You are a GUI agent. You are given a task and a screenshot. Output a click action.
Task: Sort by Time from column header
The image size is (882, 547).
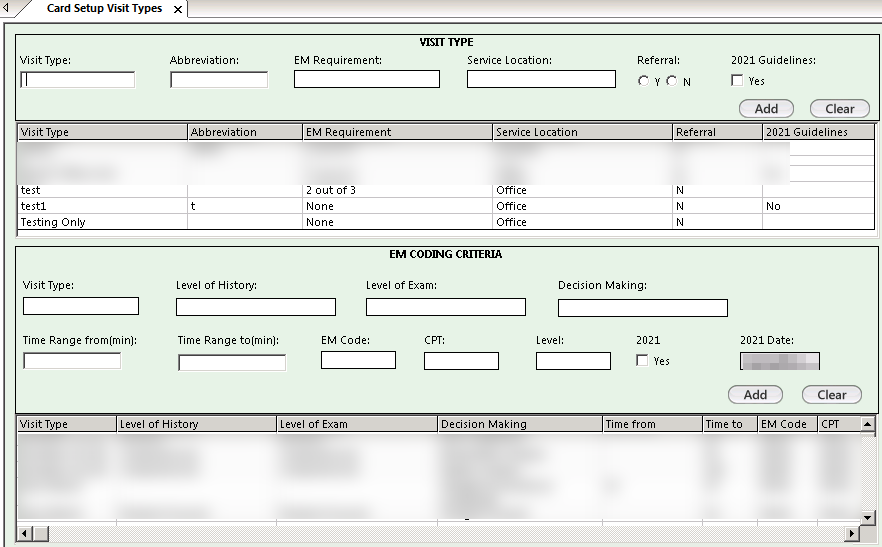click(652, 424)
